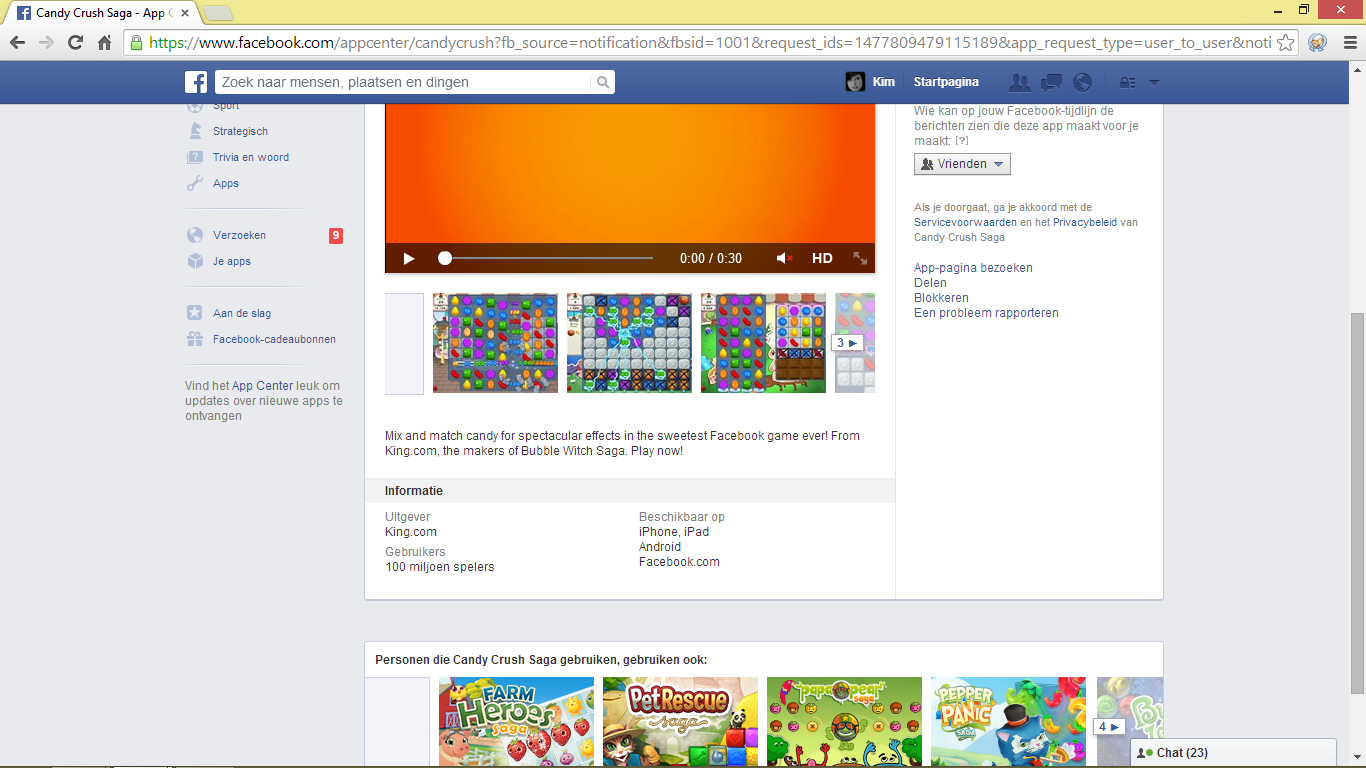Click the Facebook logo icon
The height and width of the screenshot is (768, 1366).
(x=196, y=82)
